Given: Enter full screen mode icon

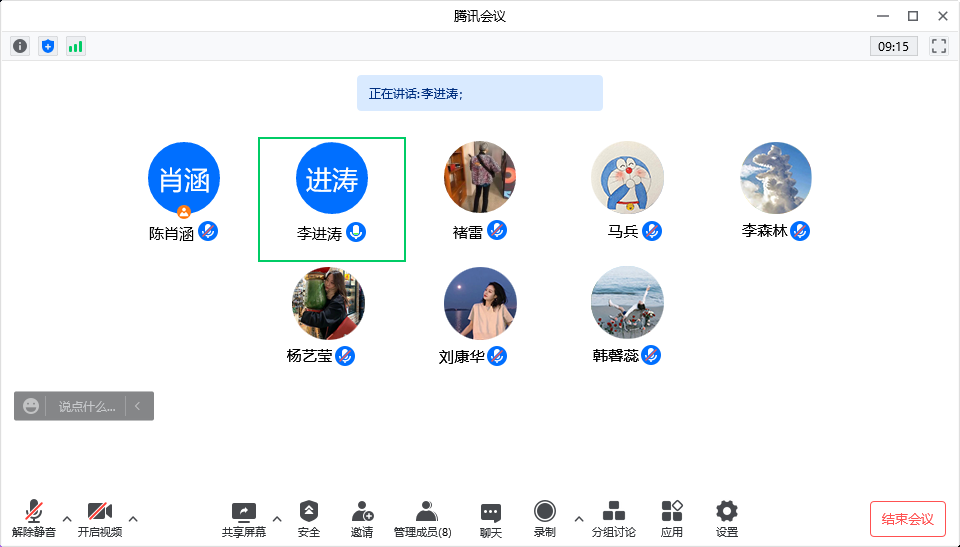Looking at the screenshot, I should click(938, 46).
